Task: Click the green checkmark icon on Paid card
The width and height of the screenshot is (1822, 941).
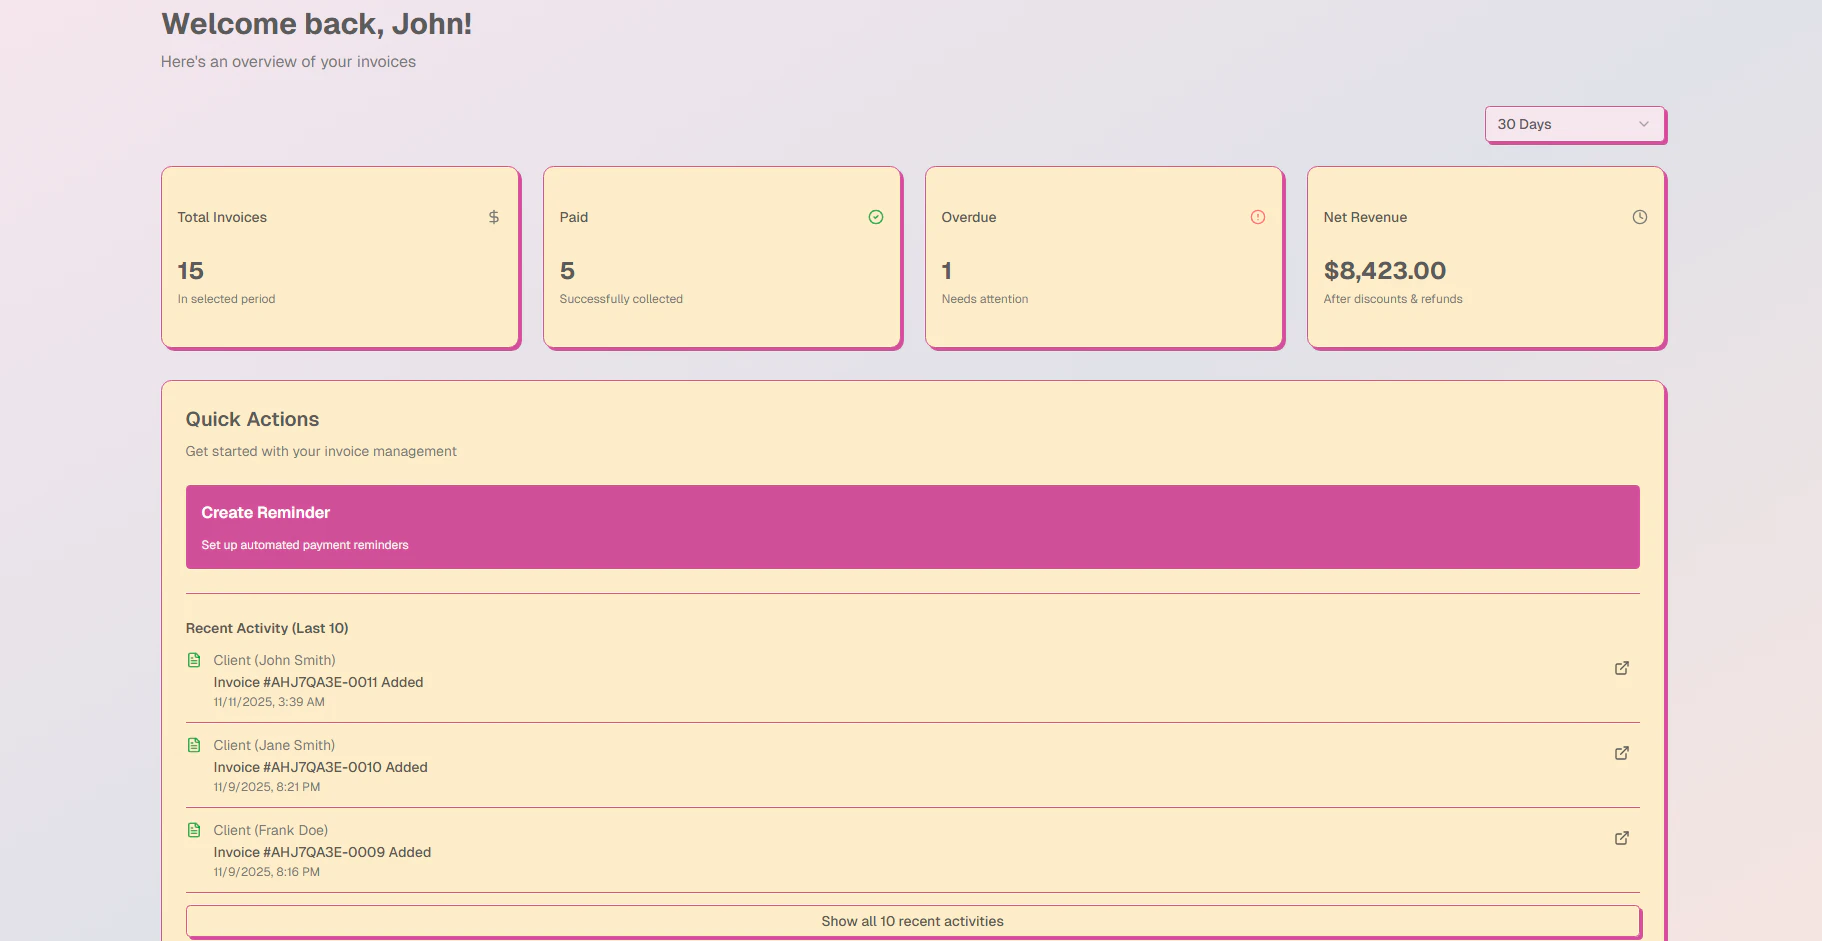Action: point(875,217)
